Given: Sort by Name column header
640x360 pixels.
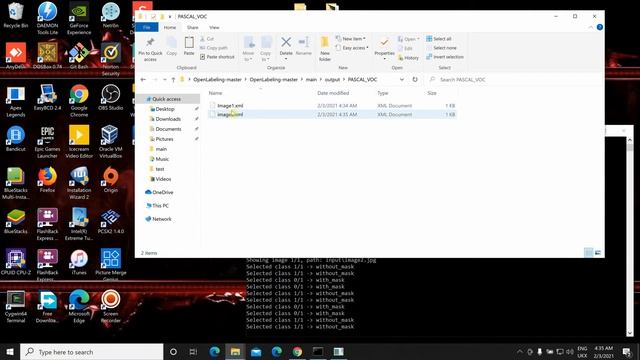Looking at the screenshot, I should (x=216, y=93).
